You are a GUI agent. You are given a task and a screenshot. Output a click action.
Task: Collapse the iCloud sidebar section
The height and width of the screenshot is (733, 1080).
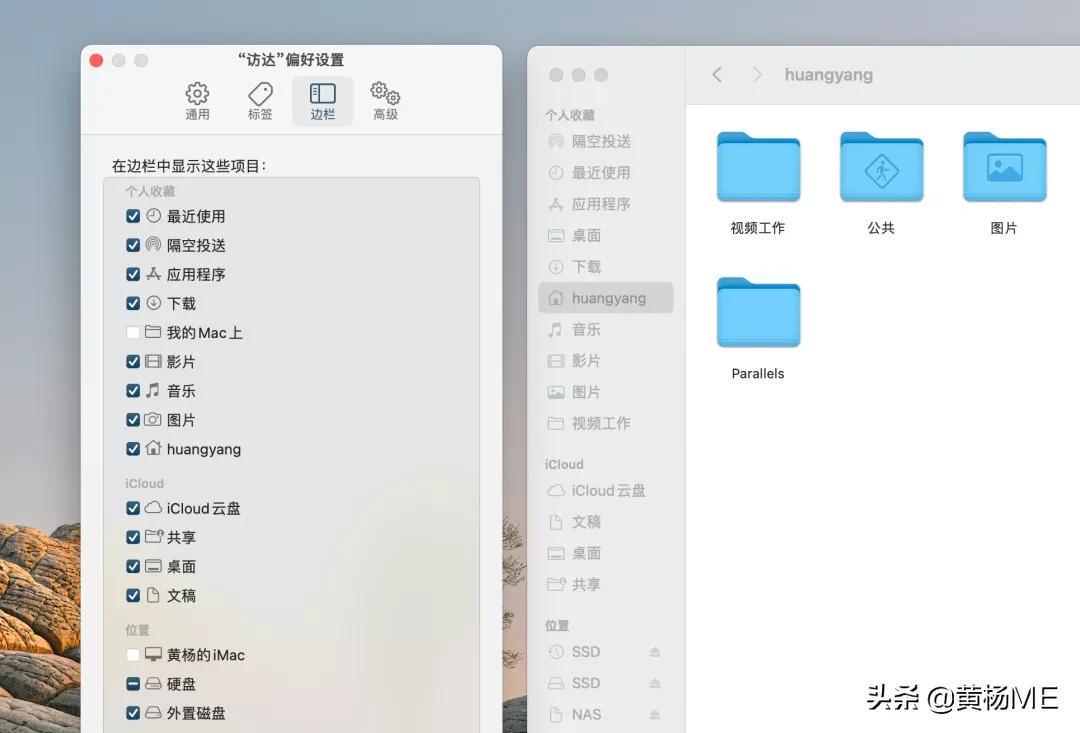click(x=564, y=463)
